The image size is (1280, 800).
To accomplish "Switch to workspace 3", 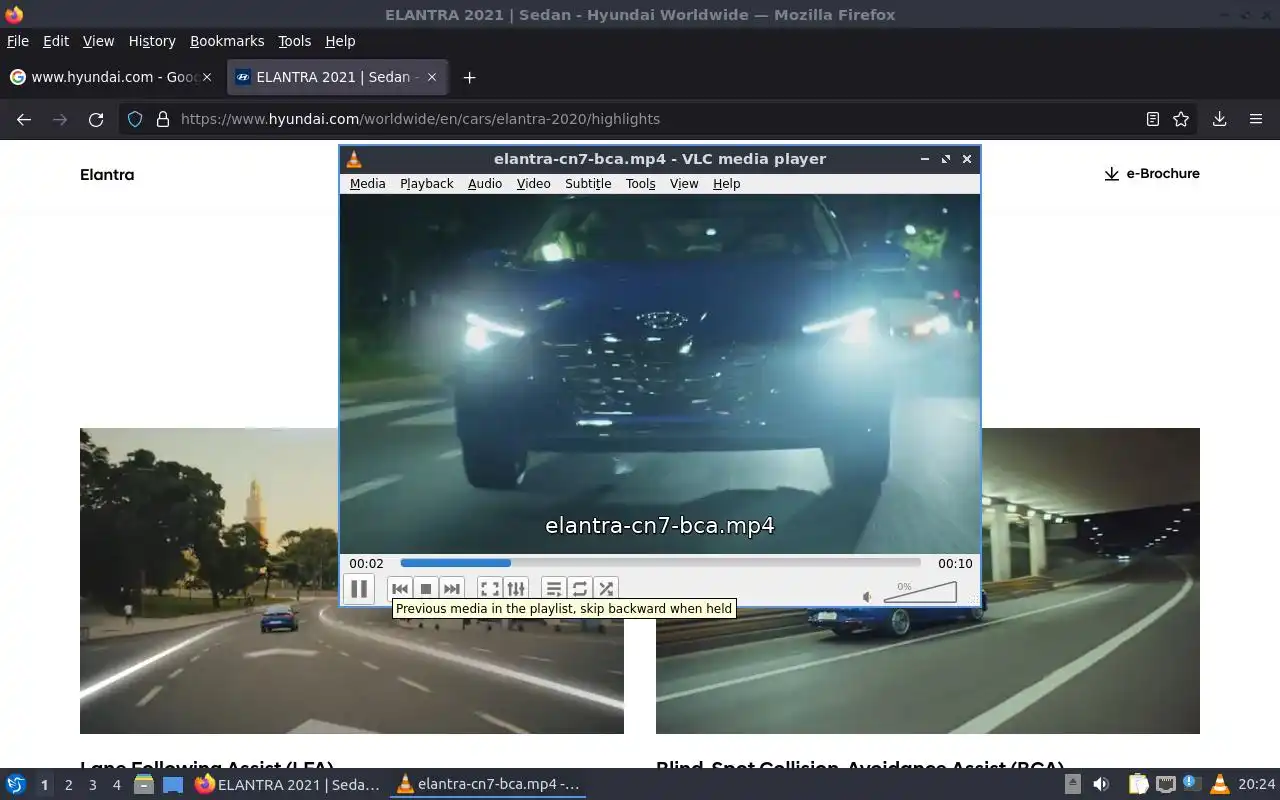I will pos(92,785).
